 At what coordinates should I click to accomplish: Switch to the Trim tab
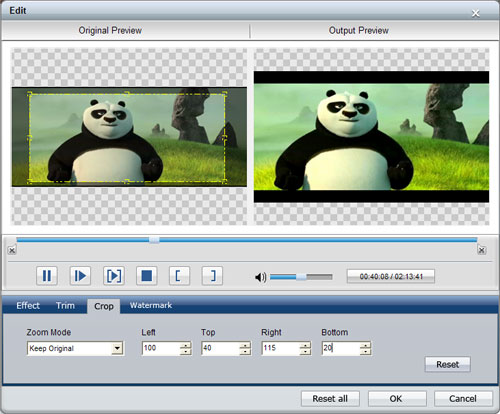point(65,305)
